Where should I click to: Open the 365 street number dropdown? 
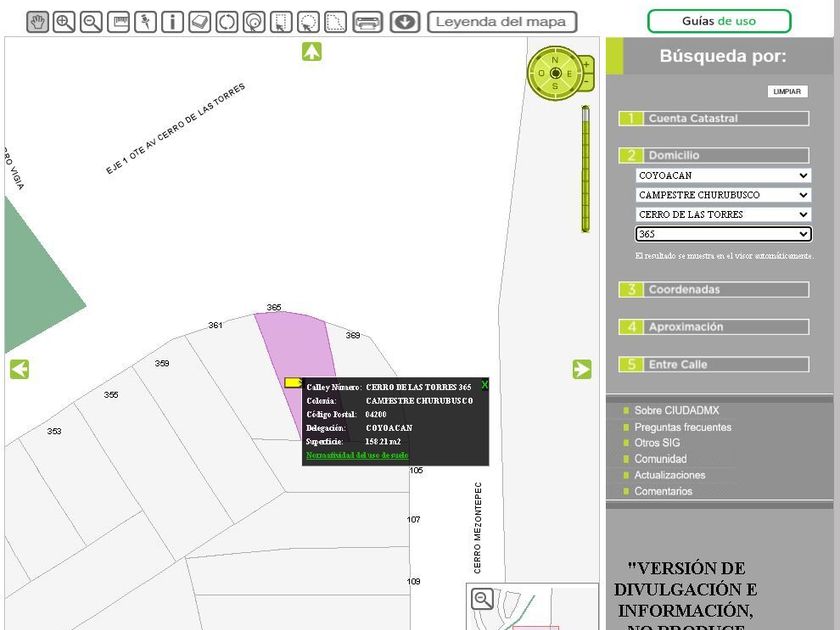723,234
